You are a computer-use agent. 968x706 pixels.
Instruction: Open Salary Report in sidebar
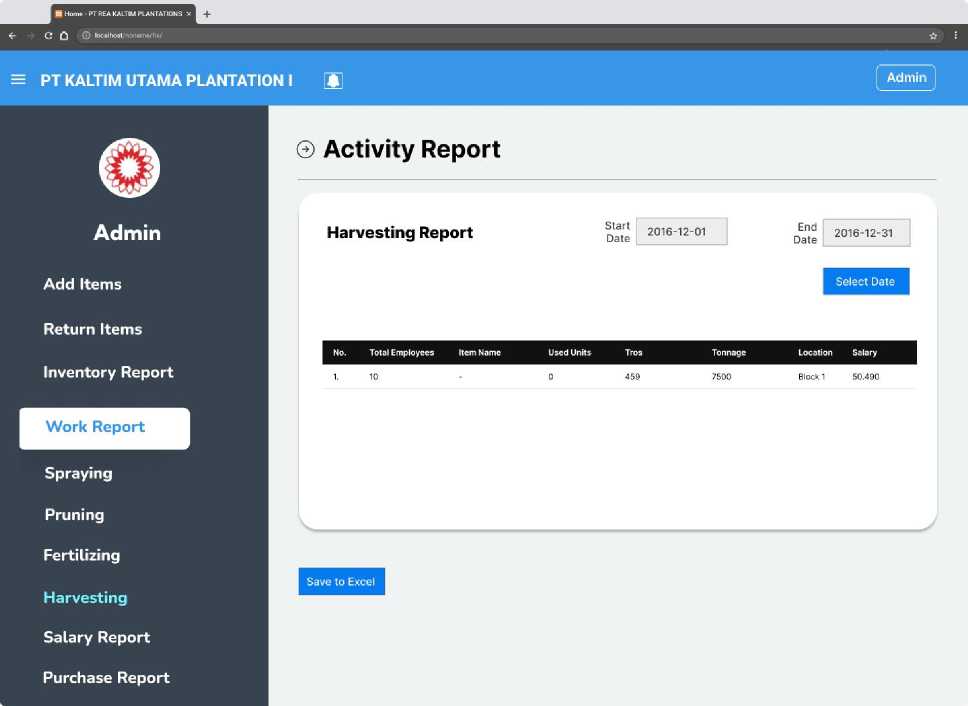tap(96, 637)
